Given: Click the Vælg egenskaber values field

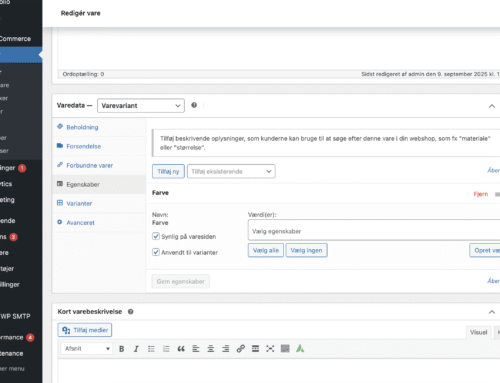Looking at the screenshot, I should [x=374, y=230].
